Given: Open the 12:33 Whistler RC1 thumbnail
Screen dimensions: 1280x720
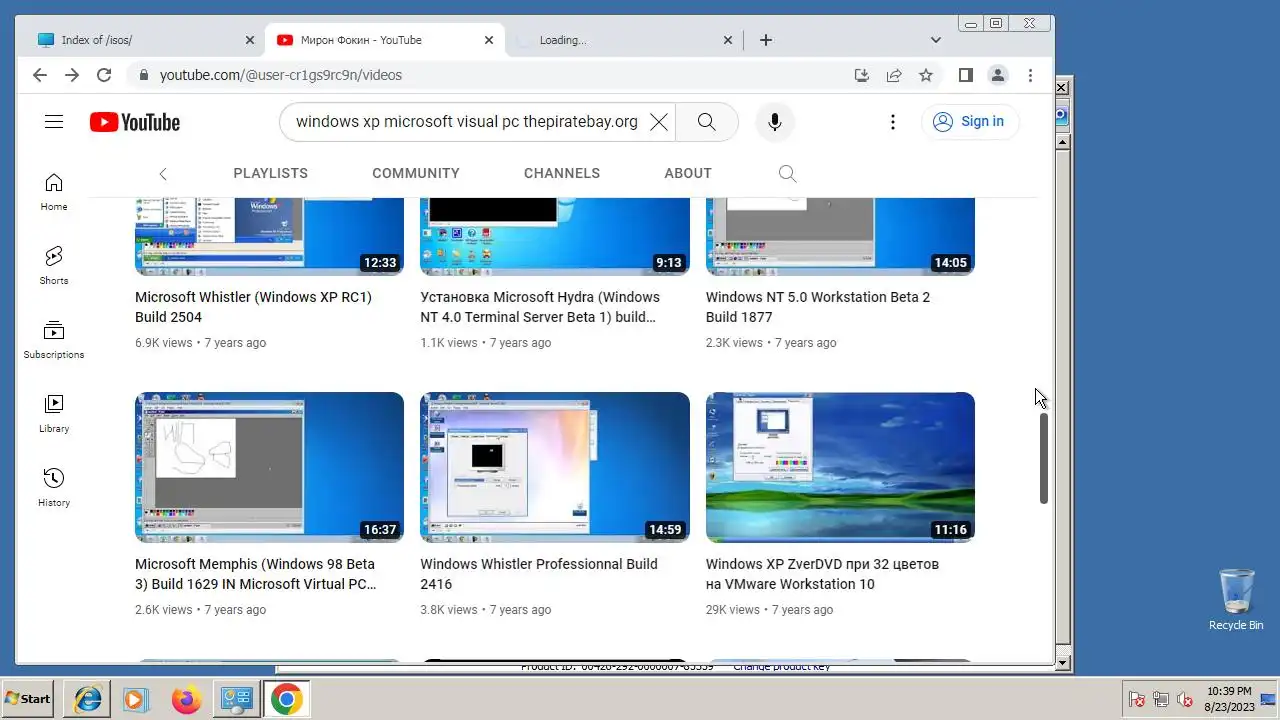Looking at the screenshot, I should 270,236.
